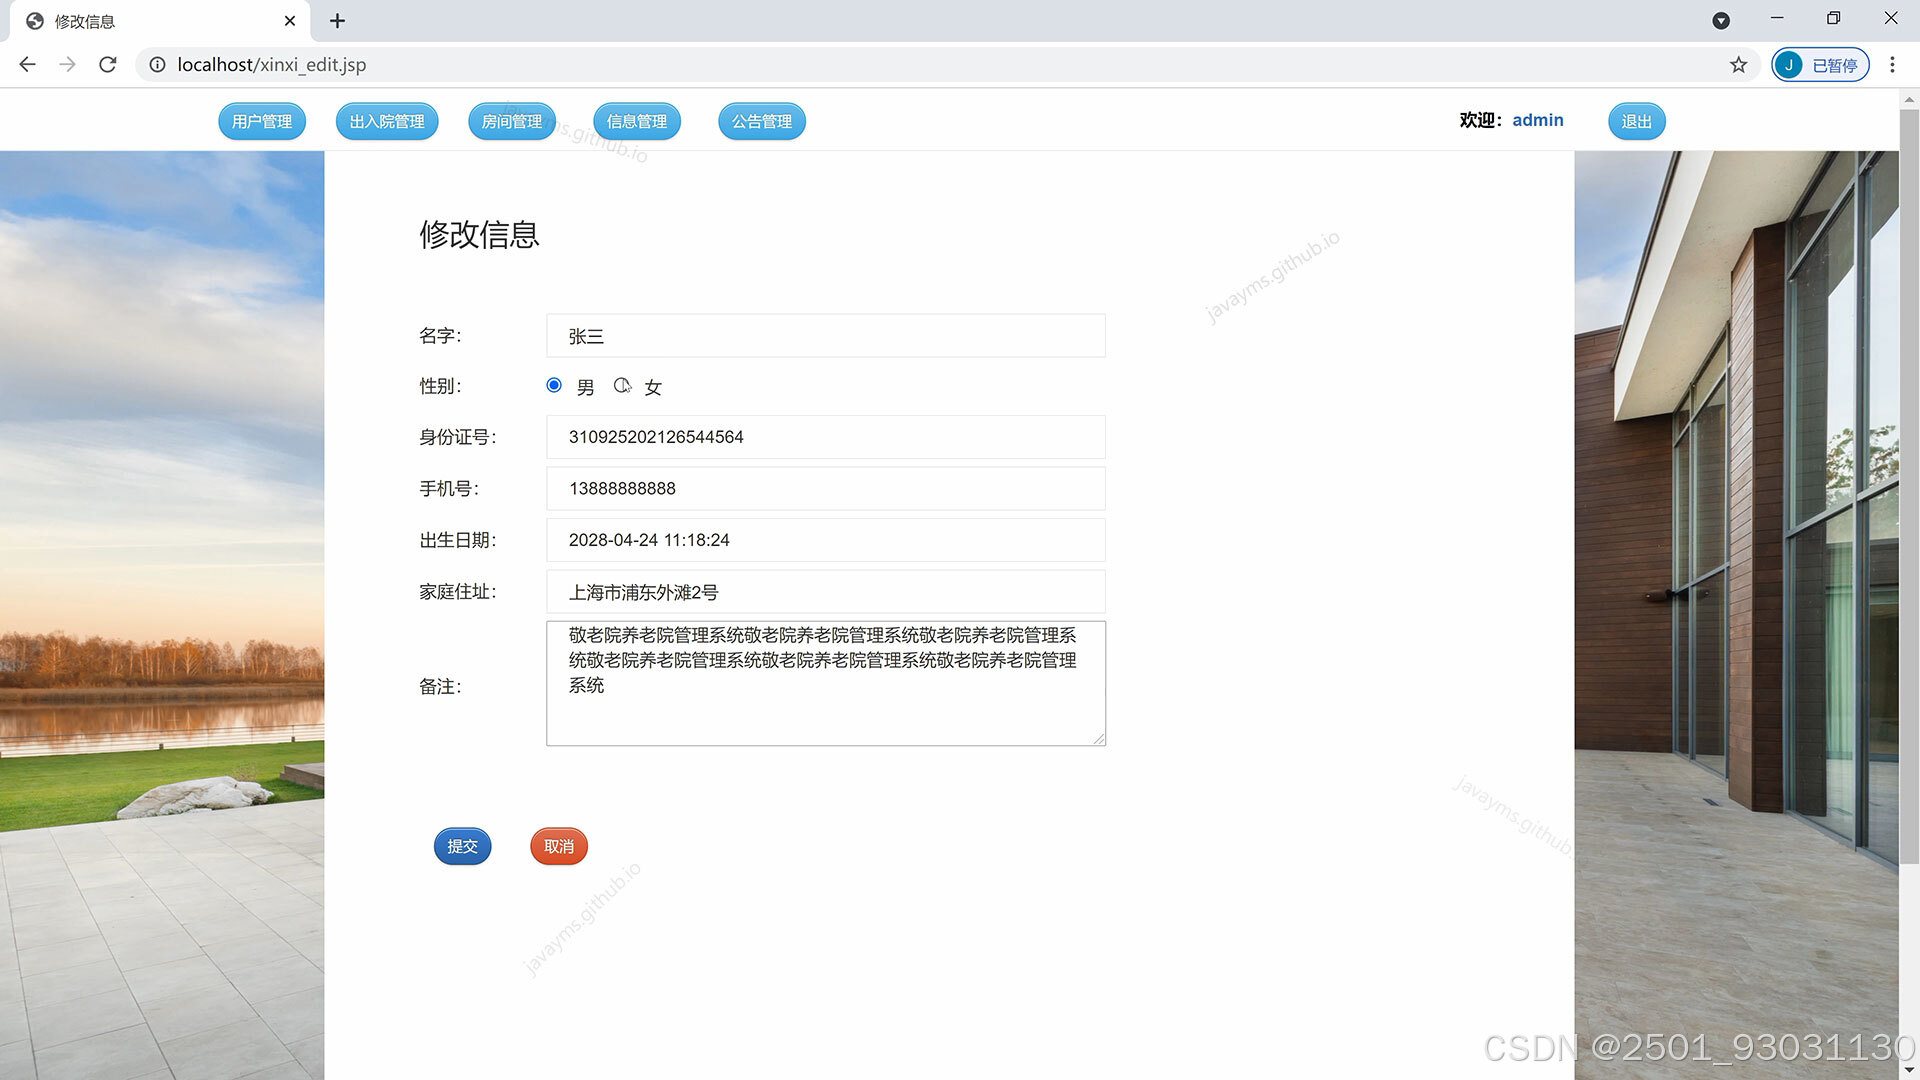
Task: Click the 出生日期 input field
Action: click(826, 540)
